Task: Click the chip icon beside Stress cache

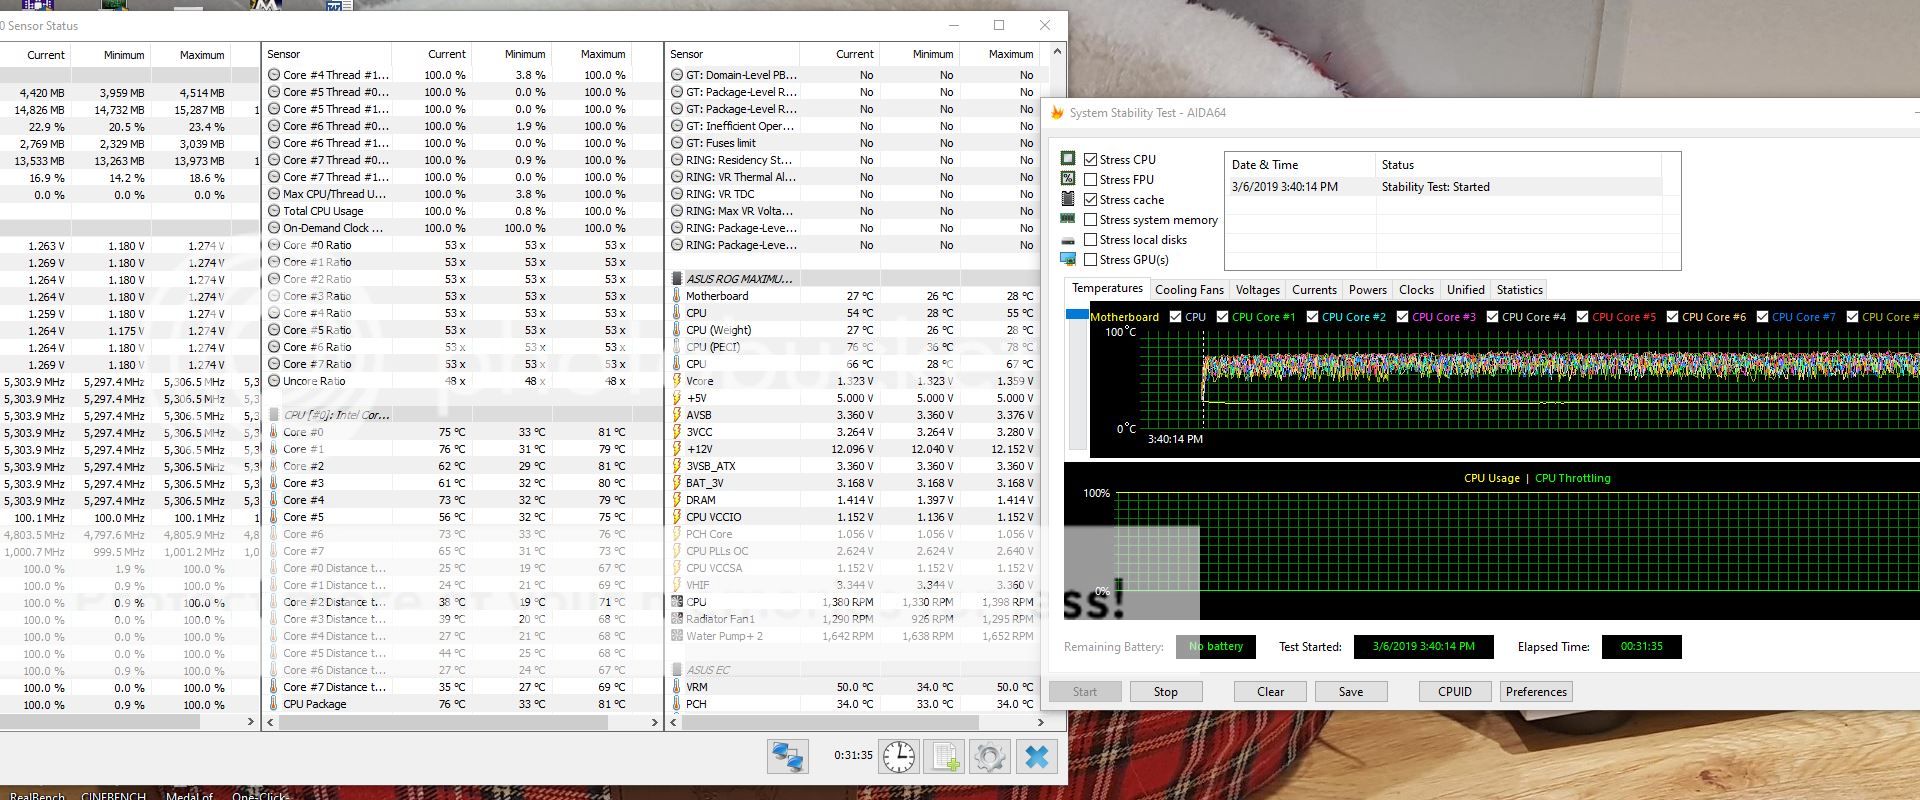Action: 1068,199
